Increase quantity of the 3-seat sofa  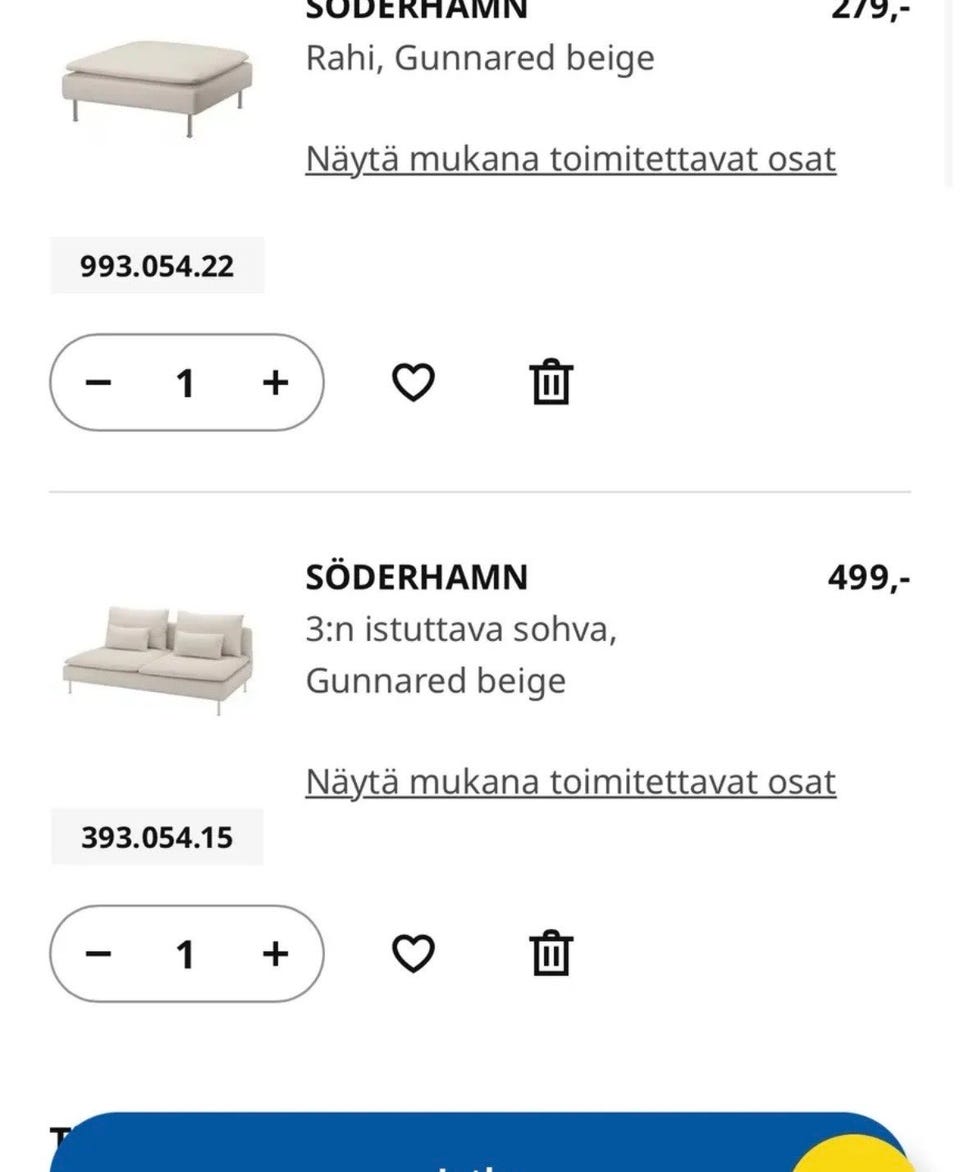[274, 954]
